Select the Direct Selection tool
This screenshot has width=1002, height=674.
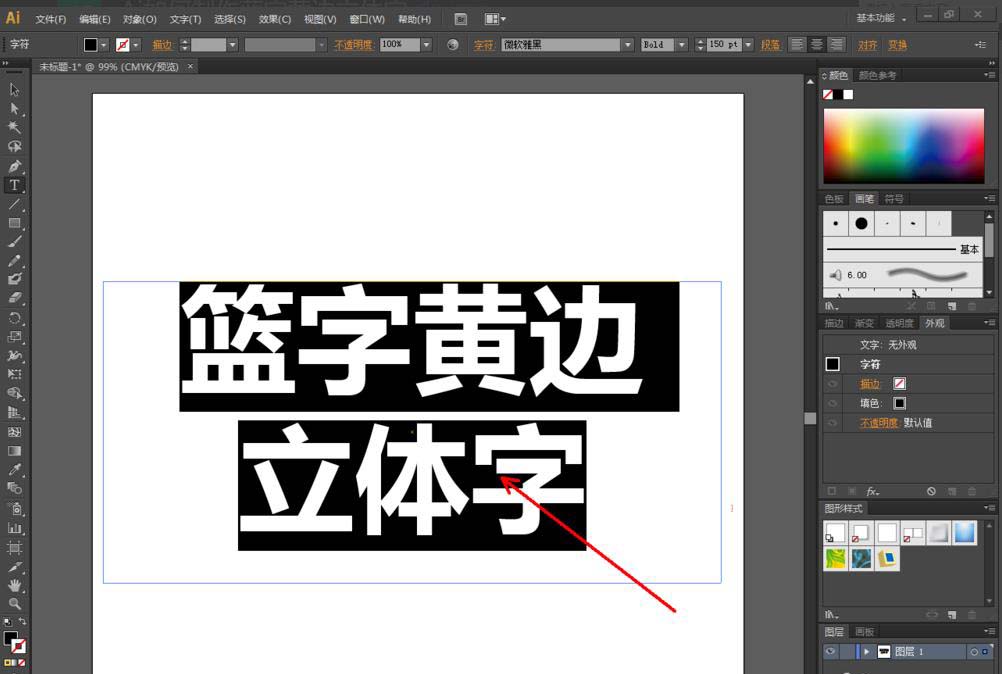tap(14, 109)
